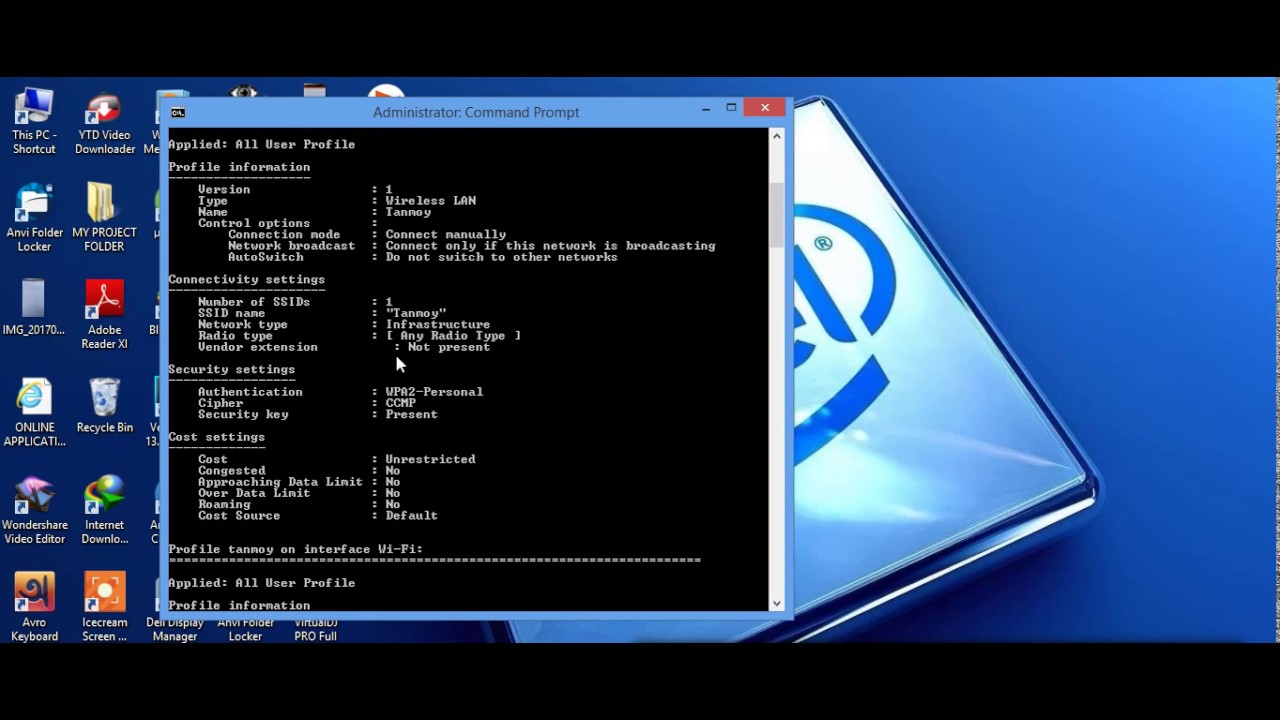Viewport: 1280px width, 720px height.
Task: Click the "Infrastructure" network type value
Action: (x=438, y=324)
